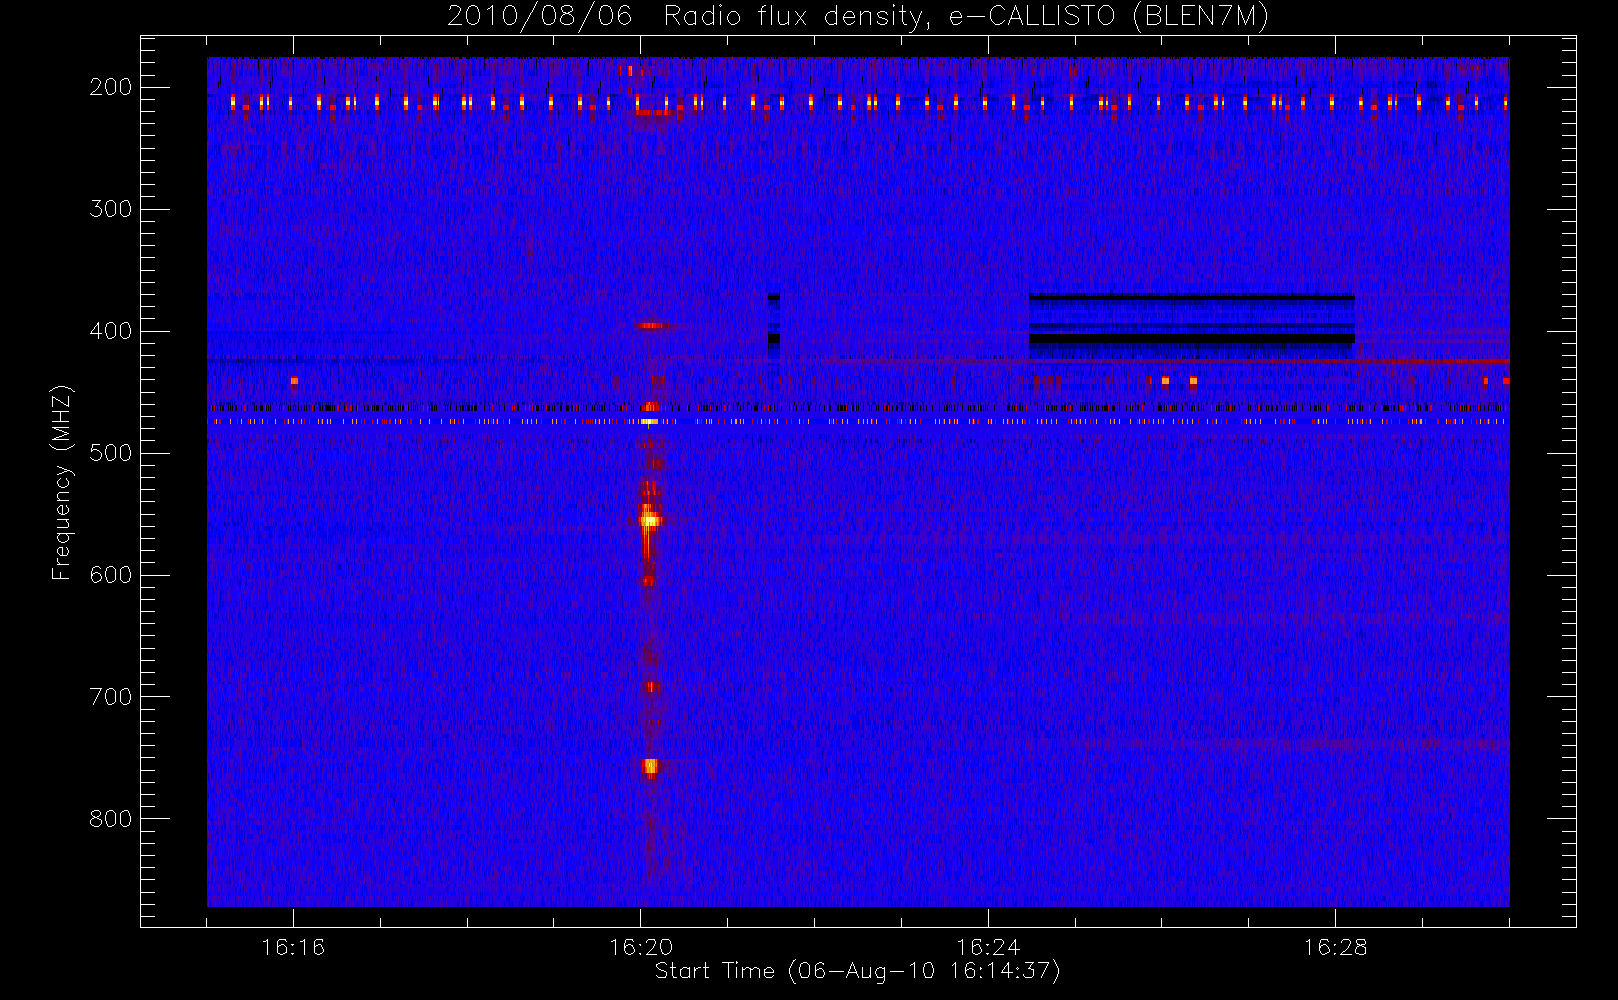Click the long black band between 16:24 and 16:28
This screenshot has width=1618, height=1000.
pos(1192,339)
